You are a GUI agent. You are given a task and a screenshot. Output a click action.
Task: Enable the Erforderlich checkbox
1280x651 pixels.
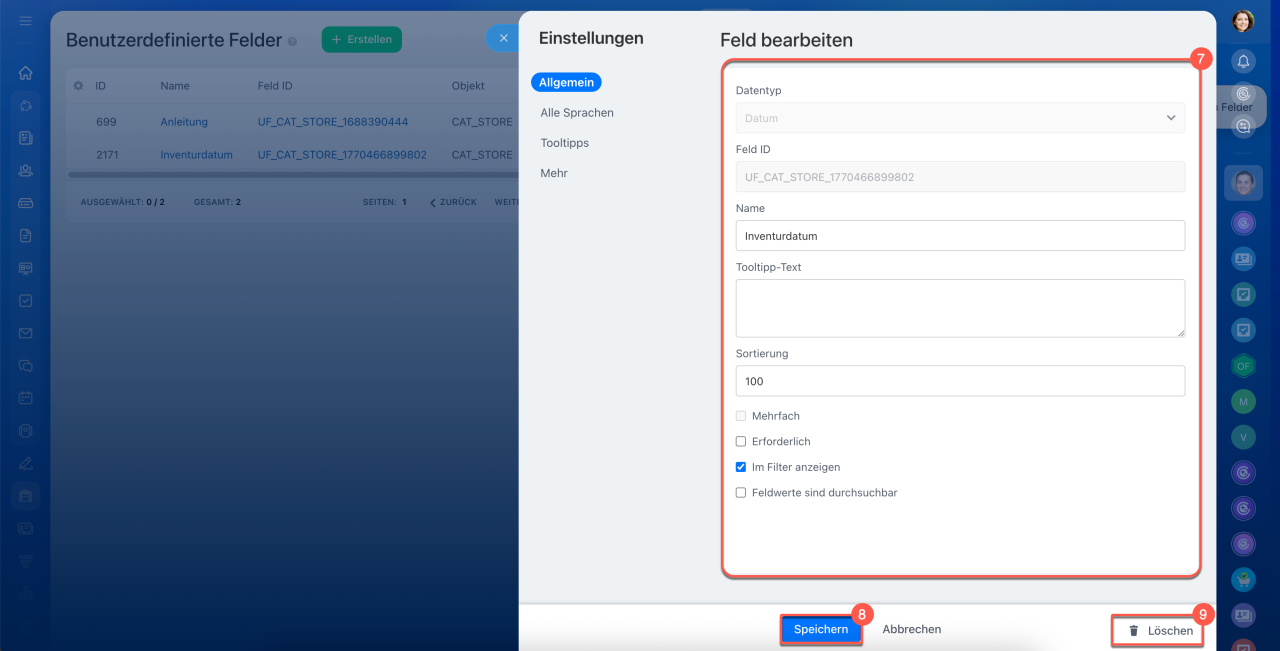pyautogui.click(x=741, y=441)
